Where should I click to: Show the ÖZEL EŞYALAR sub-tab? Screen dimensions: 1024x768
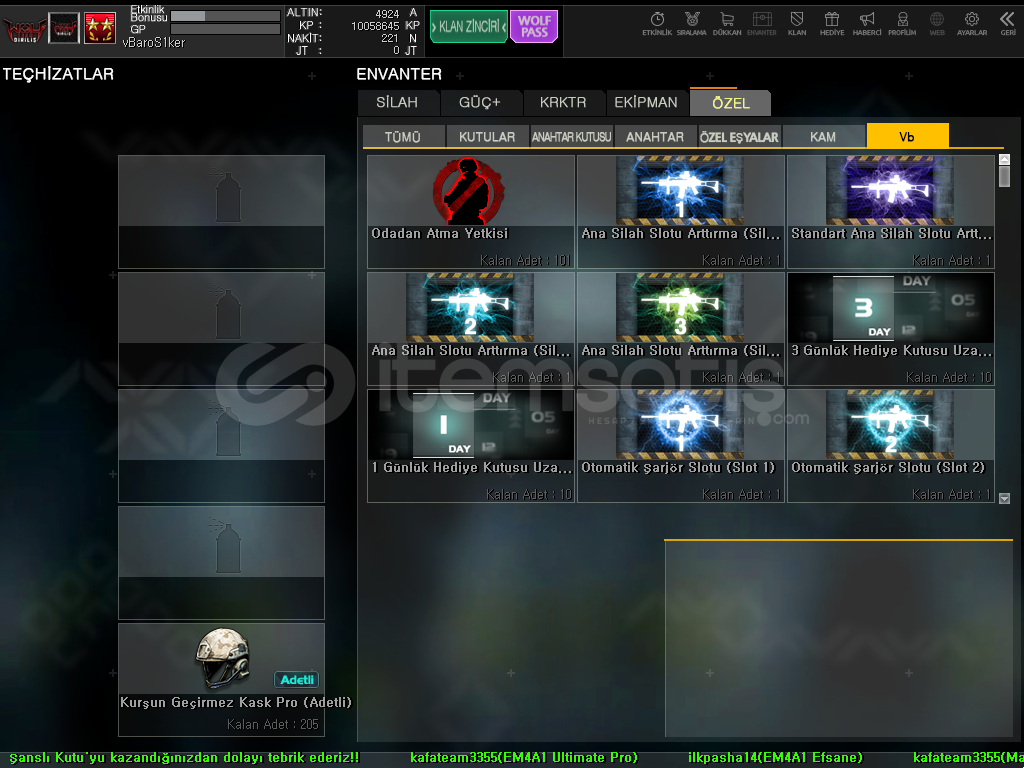(739, 136)
